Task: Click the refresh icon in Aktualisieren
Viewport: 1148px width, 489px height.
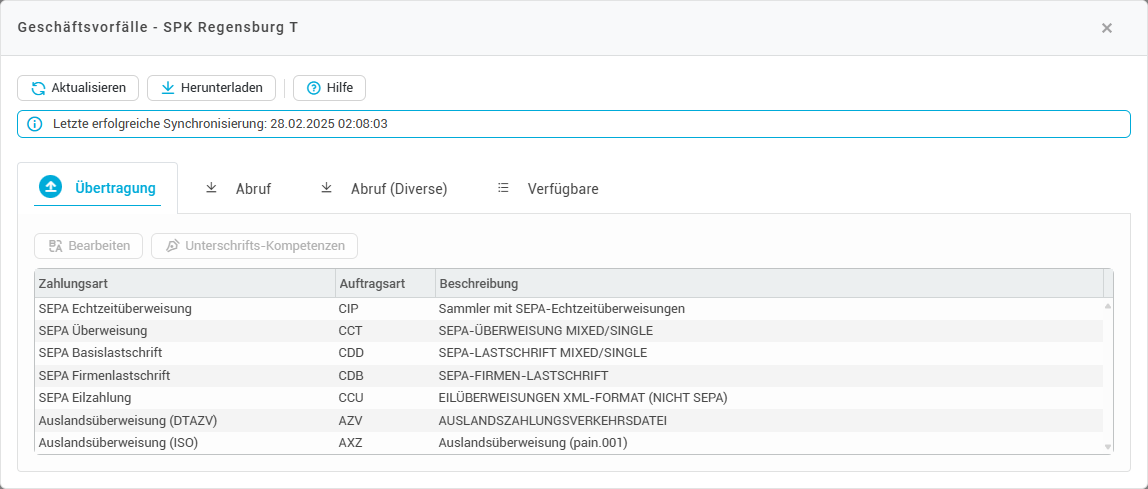Action: tap(38, 88)
